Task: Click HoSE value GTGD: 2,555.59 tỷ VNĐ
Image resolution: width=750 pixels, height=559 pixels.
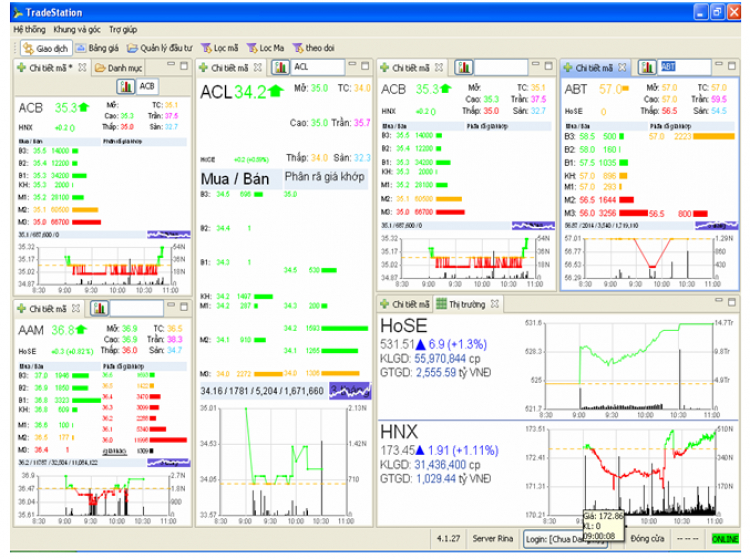Action: point(435,373)
